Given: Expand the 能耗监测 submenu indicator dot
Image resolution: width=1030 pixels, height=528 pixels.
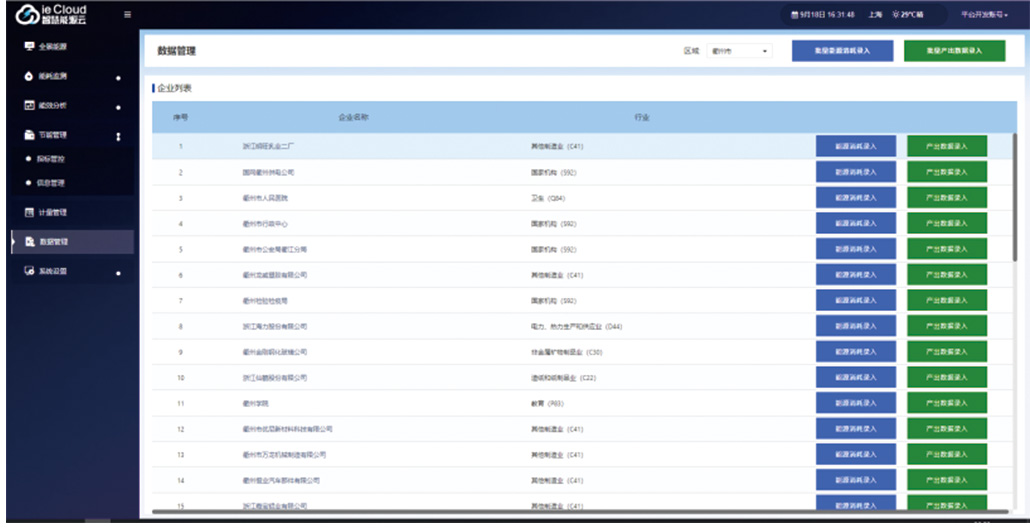Looking at the screenshot, I should point(118,77).
